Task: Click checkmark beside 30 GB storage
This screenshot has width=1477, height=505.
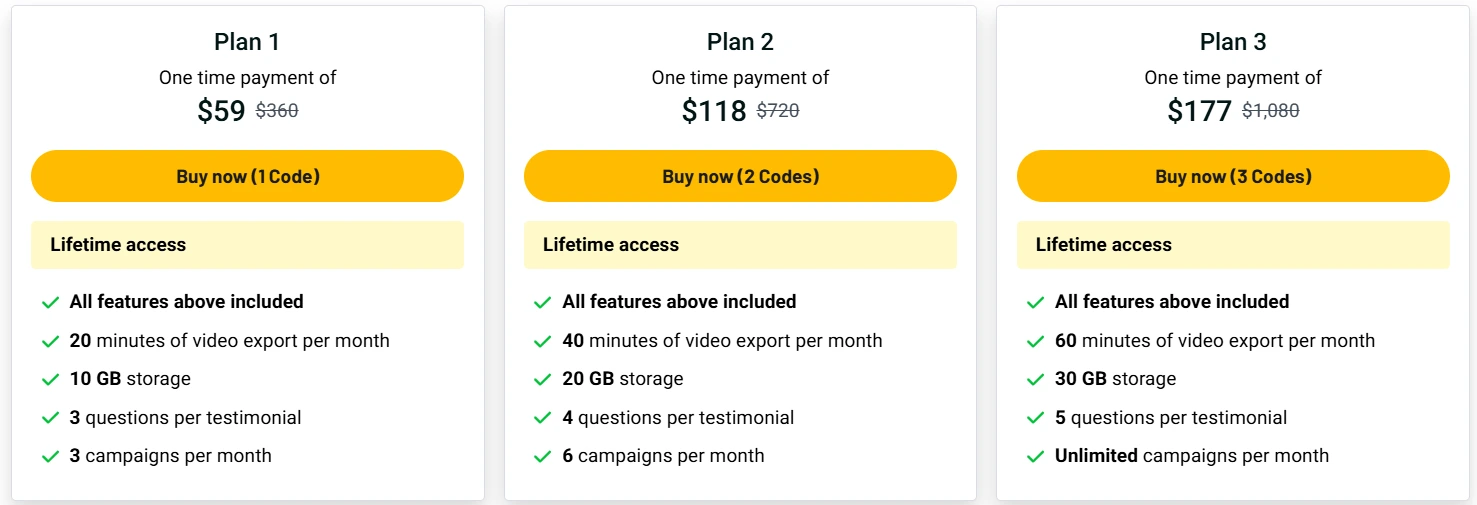Action: 1036,379
